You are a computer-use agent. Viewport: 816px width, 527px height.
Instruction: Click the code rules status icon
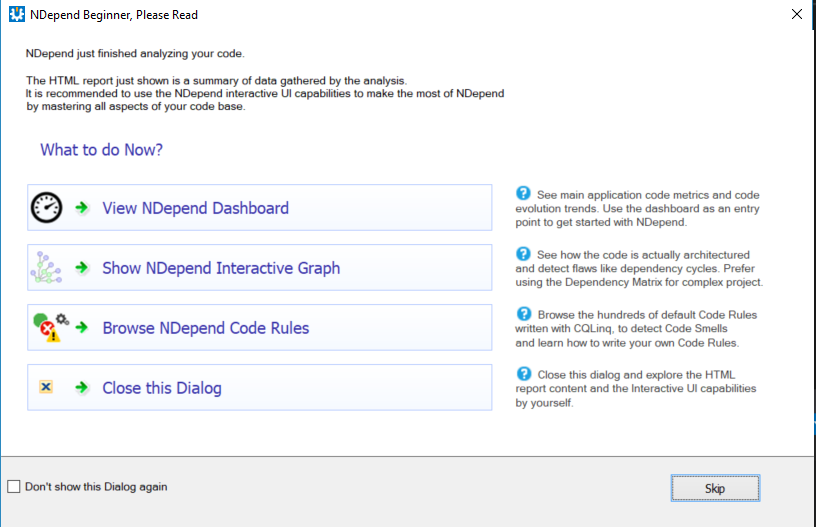(x=51, y=327)
